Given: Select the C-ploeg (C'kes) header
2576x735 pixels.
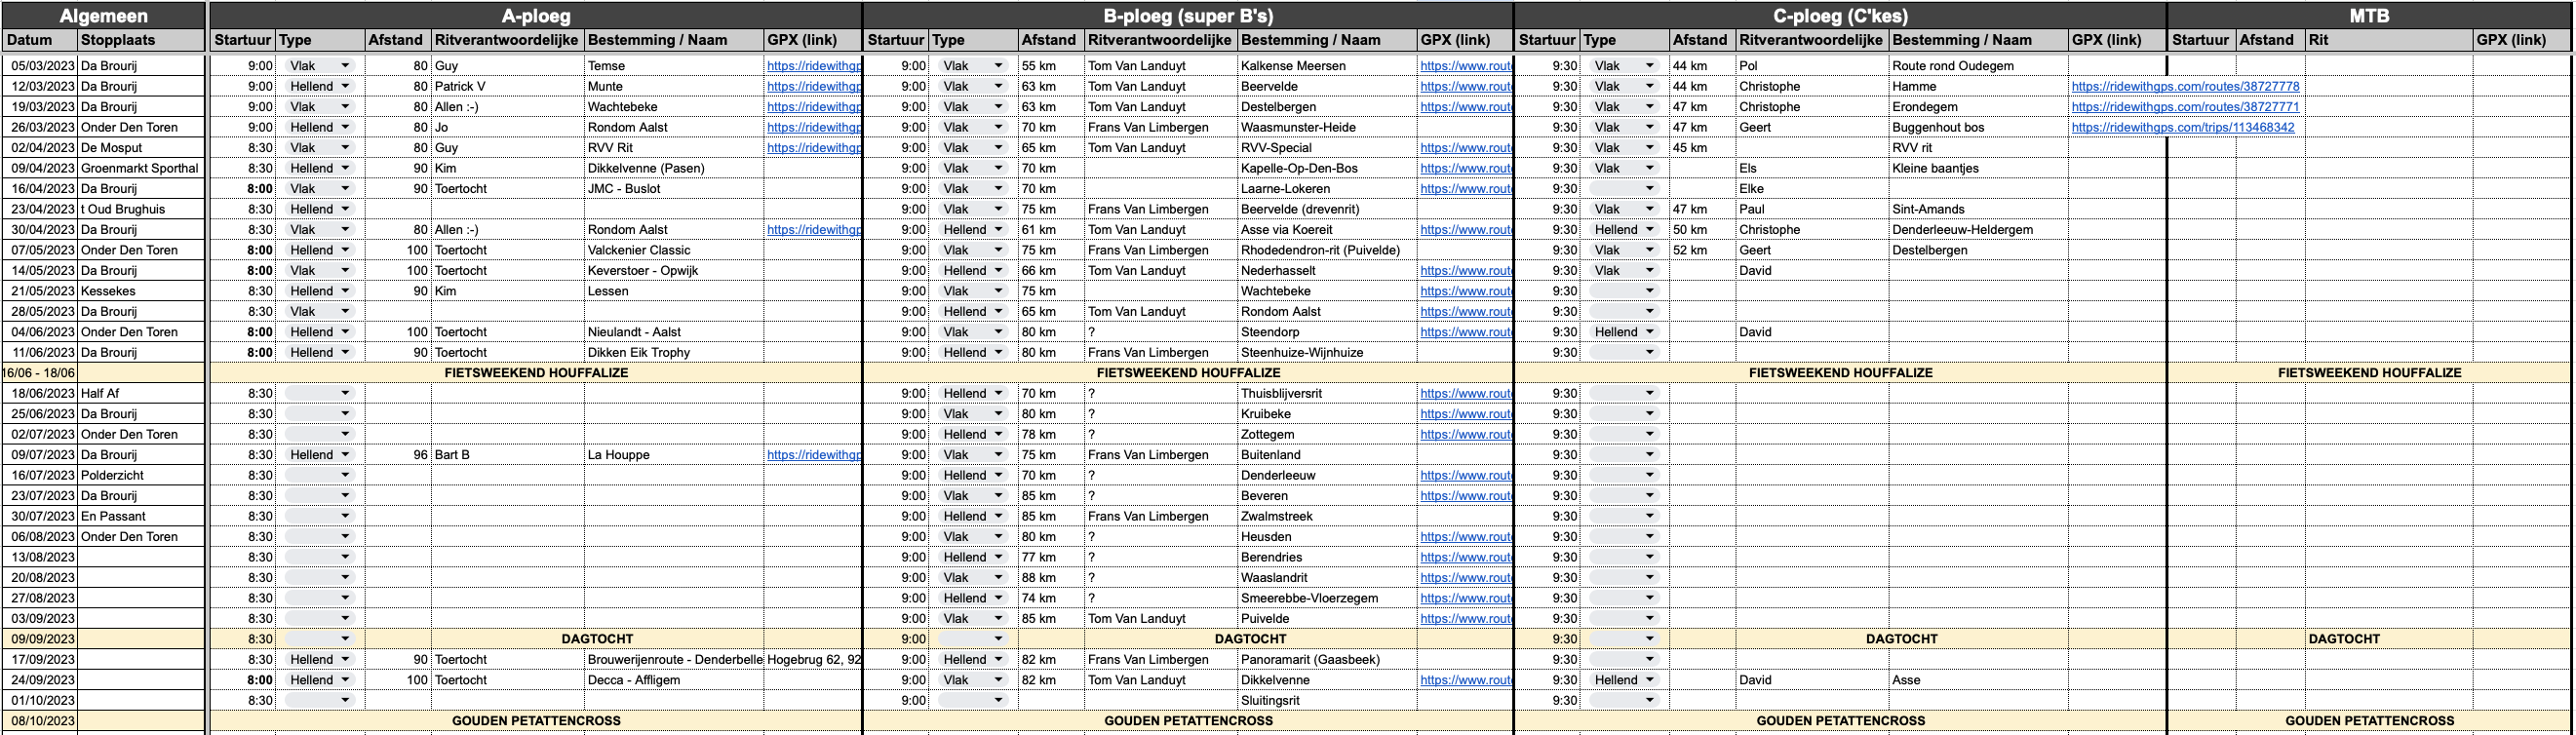Looking at the screenshot, I should pos(1840,16).
